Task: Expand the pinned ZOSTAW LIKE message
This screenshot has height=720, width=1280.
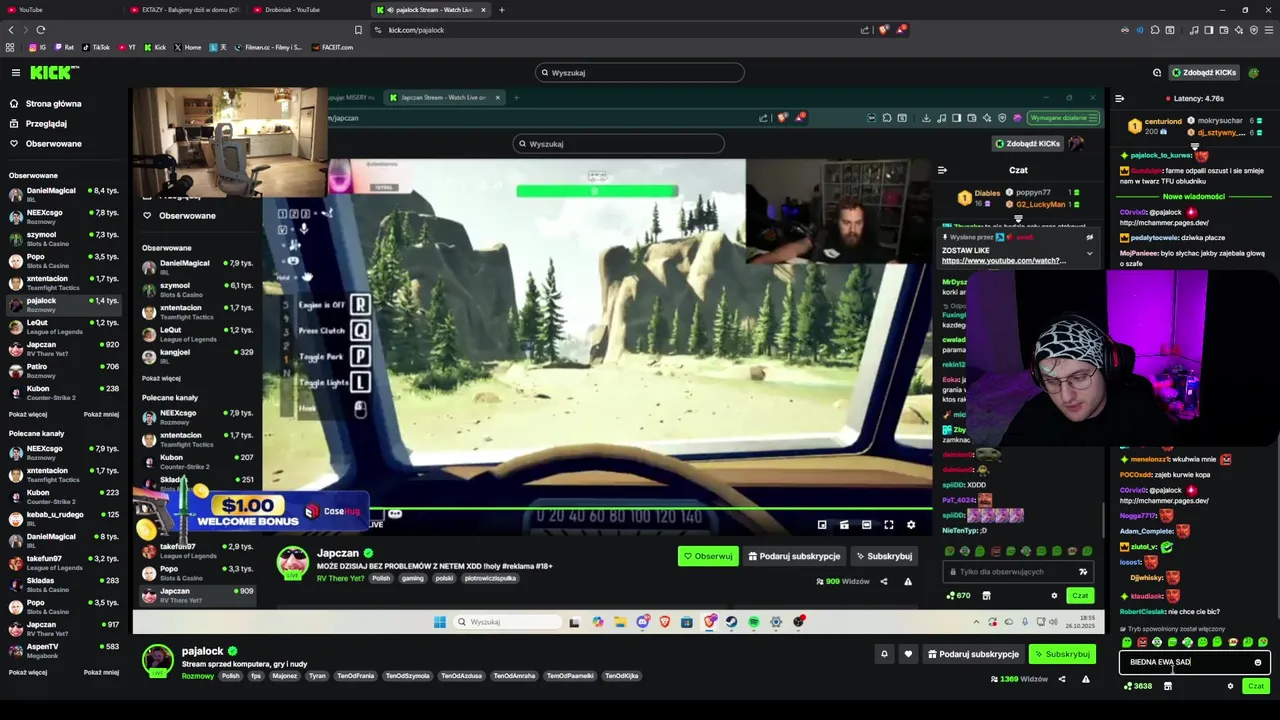Action: tap(1090, 253)
